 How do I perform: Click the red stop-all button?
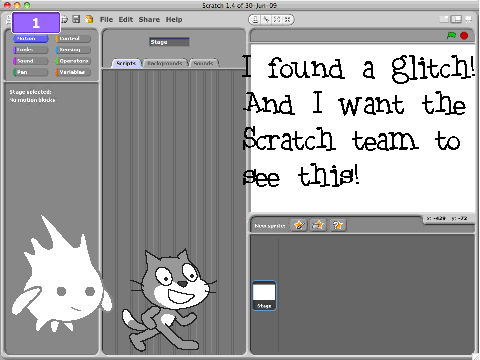pos(464,35)
